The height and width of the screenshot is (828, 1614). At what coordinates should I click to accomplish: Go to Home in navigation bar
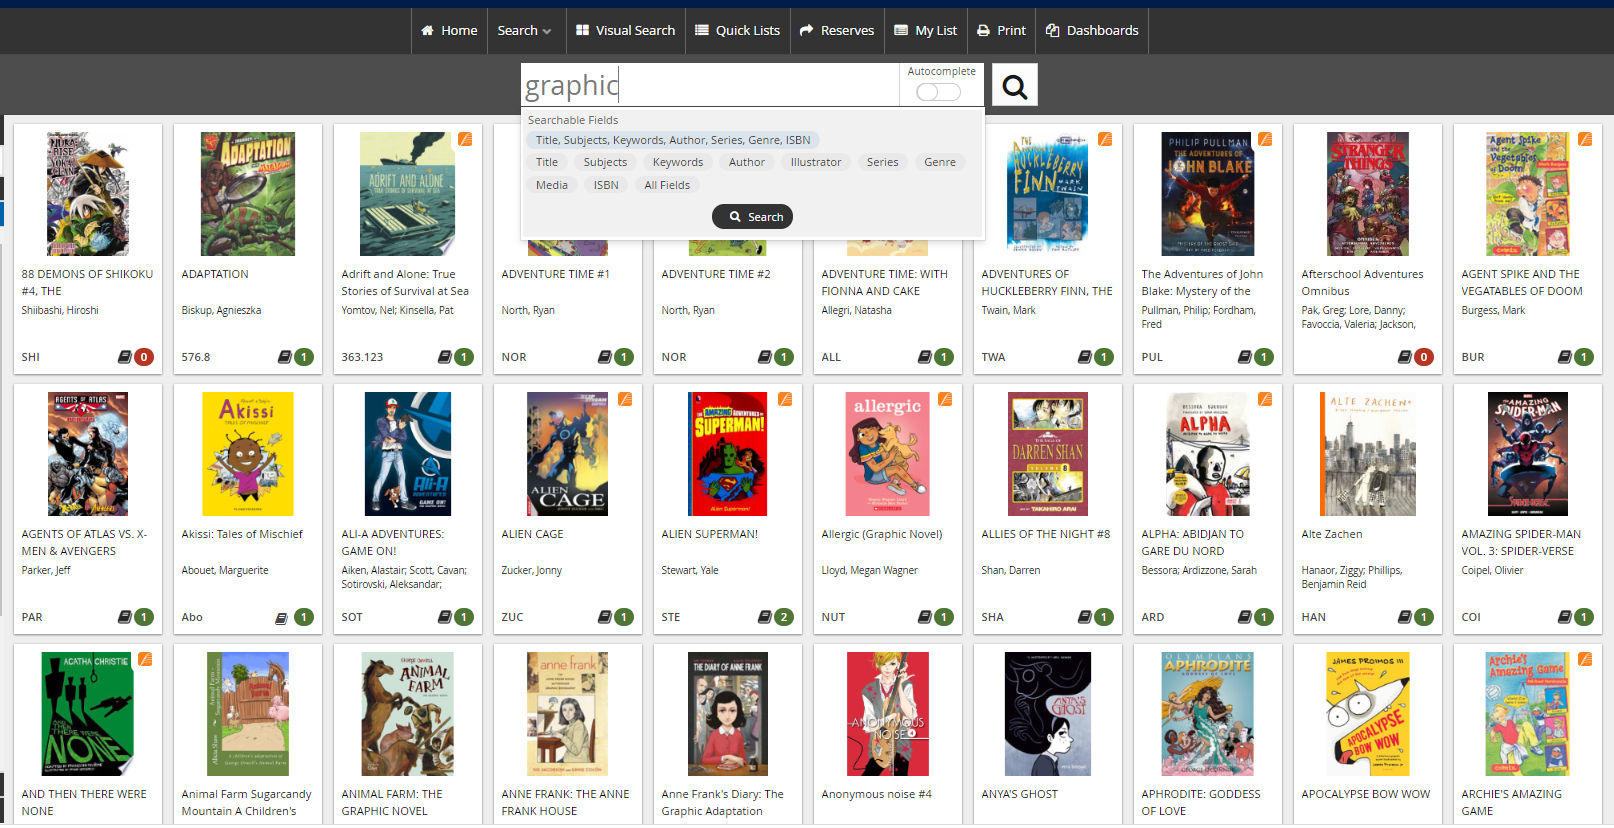[449, 31]
